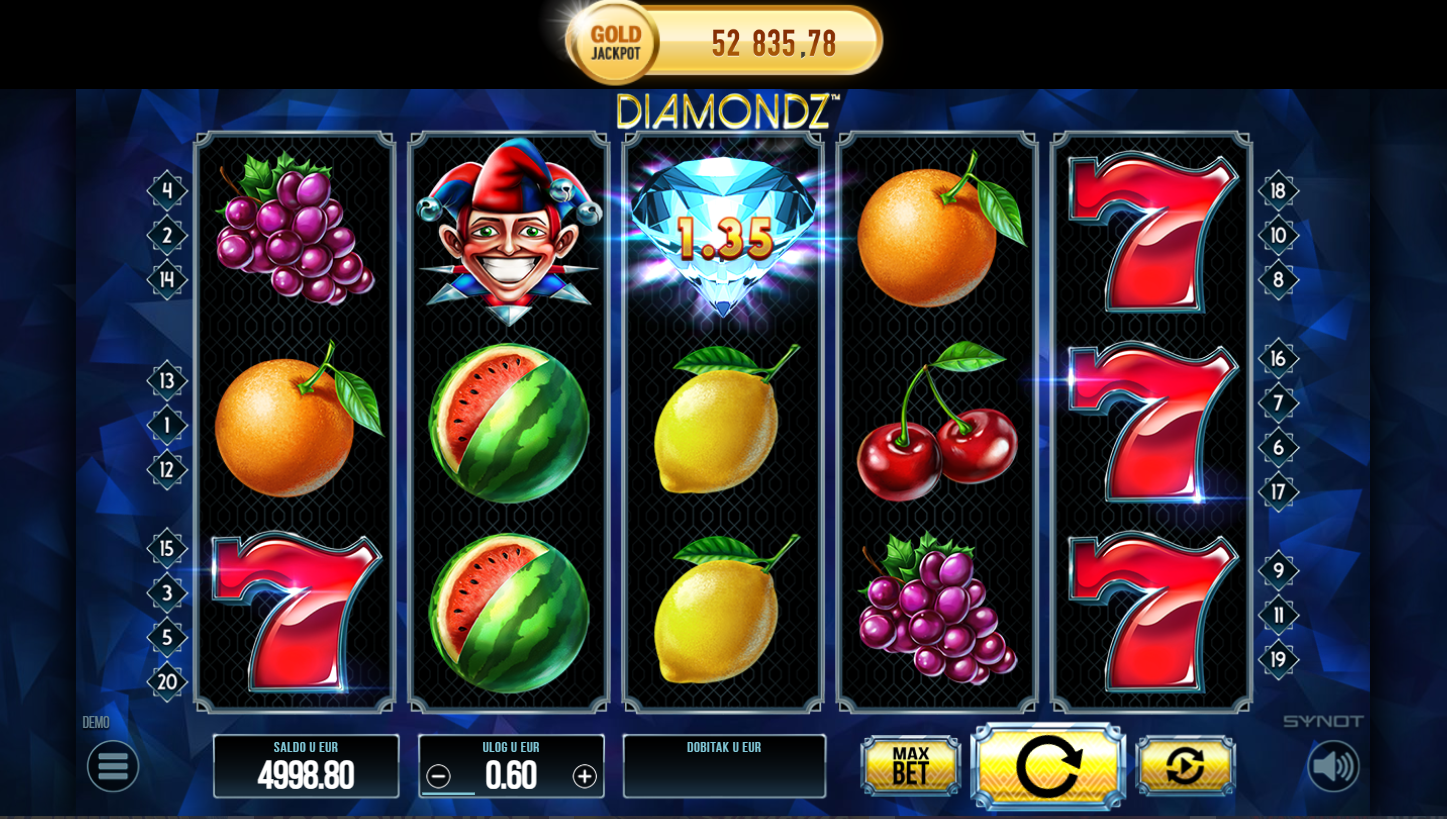Viewport: 1447px width, 819px height.
Task: Select payline number 19 marker
Action: click(x=1278, y=659)
